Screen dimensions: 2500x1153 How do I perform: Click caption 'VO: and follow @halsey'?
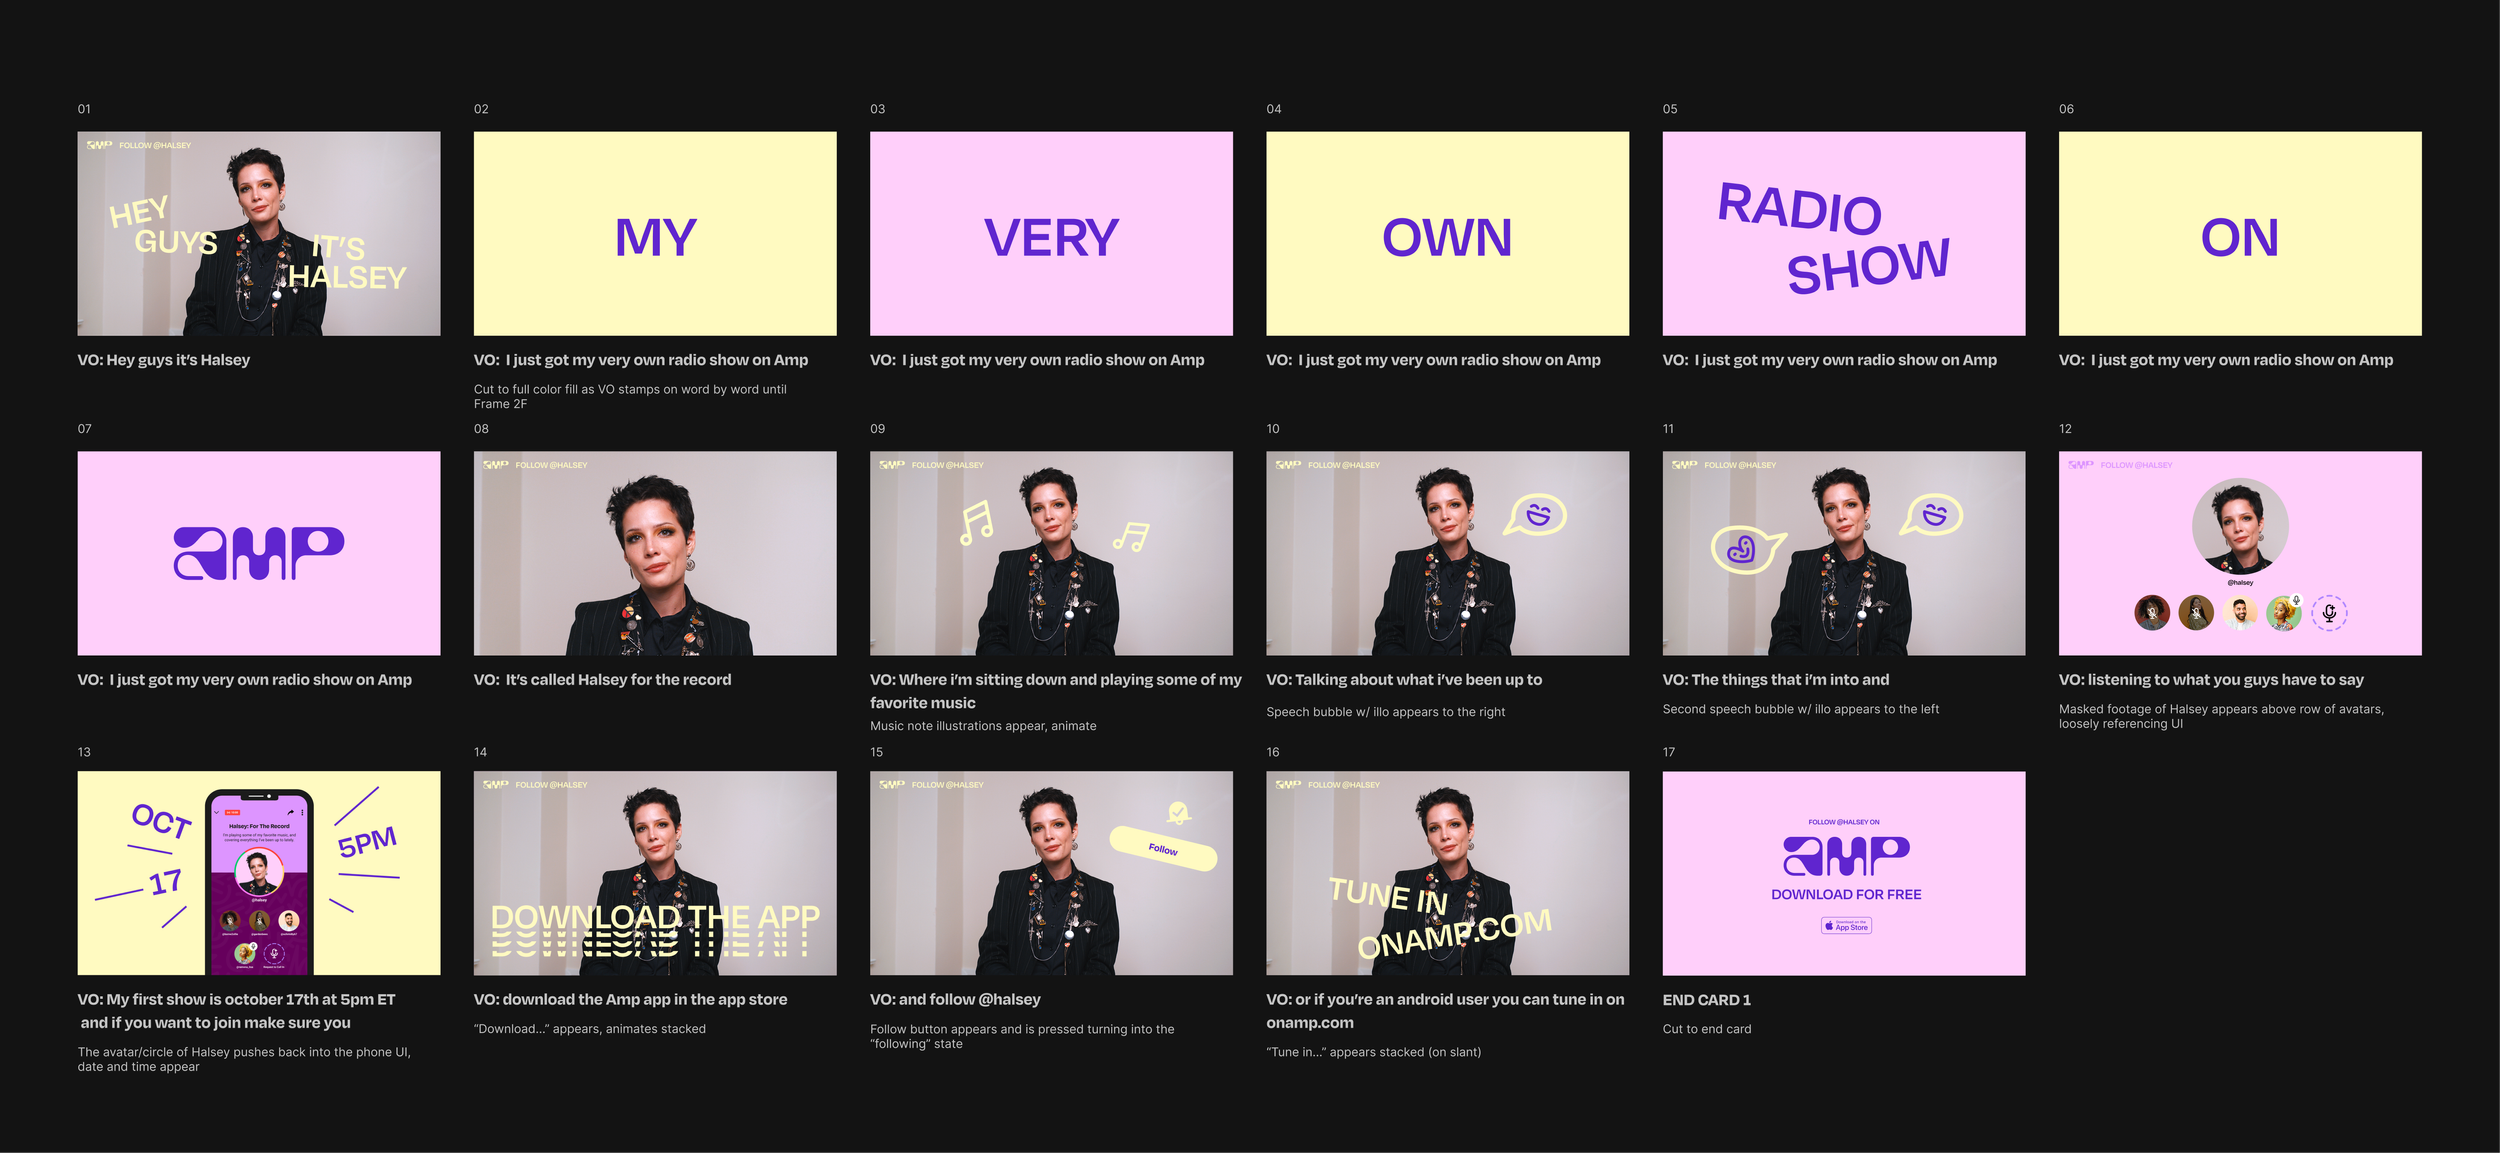click(955, 1000)
